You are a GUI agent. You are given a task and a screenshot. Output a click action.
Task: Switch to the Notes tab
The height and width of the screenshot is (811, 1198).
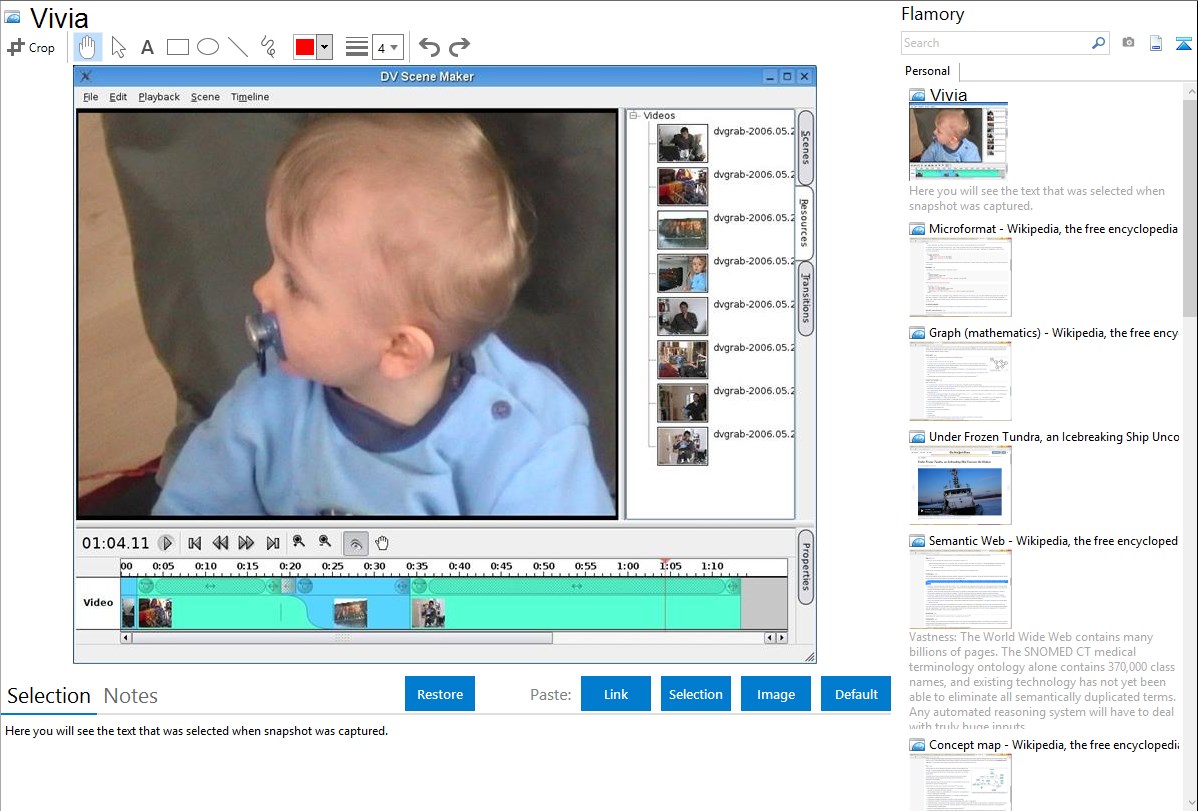coord(130,696)
